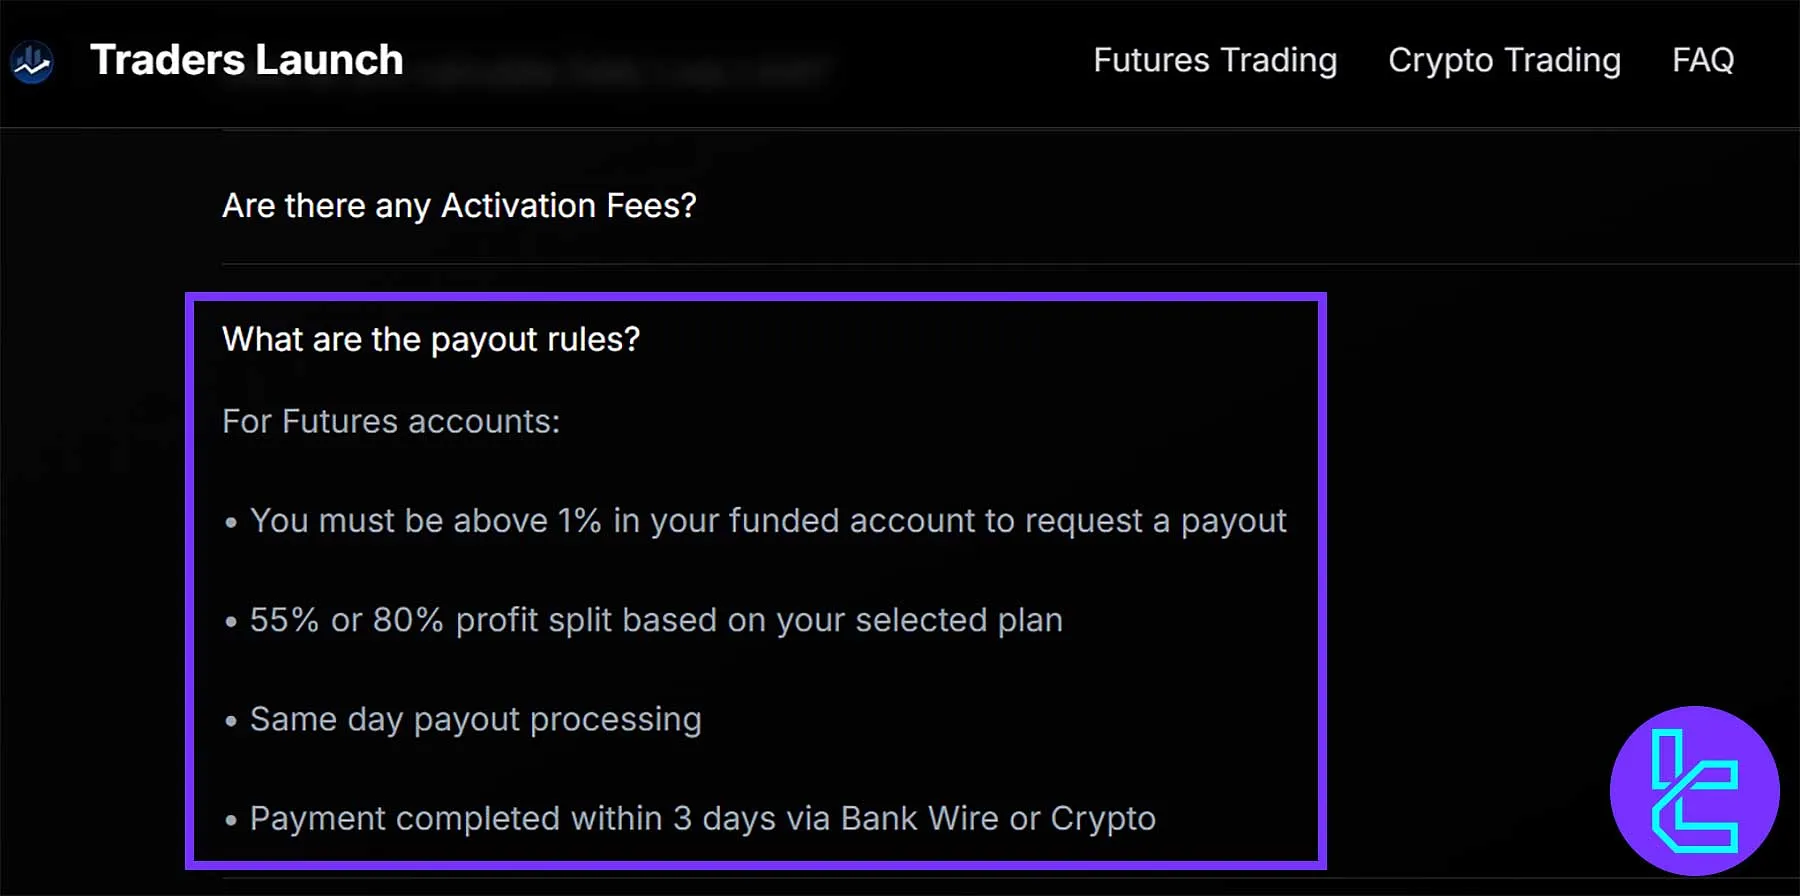This screenshot has width=1800, height=896.
Task: Expand the 'Are there any Activation Fees?' question
Action: 459,206
